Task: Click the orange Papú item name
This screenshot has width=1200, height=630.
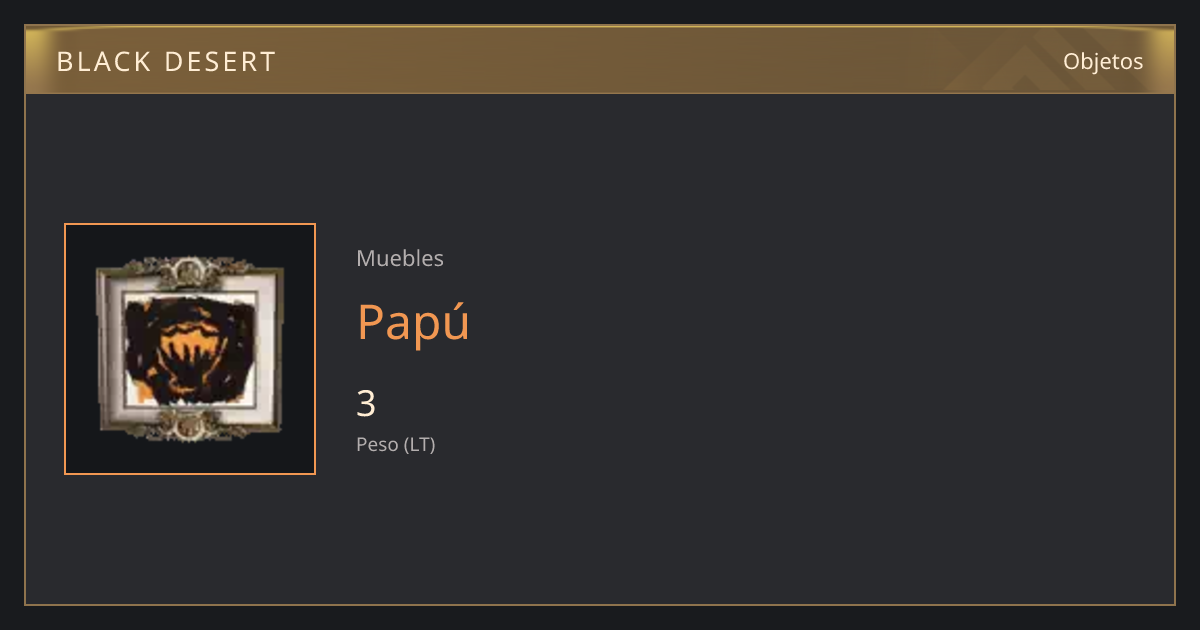Action: pos(413,321)
